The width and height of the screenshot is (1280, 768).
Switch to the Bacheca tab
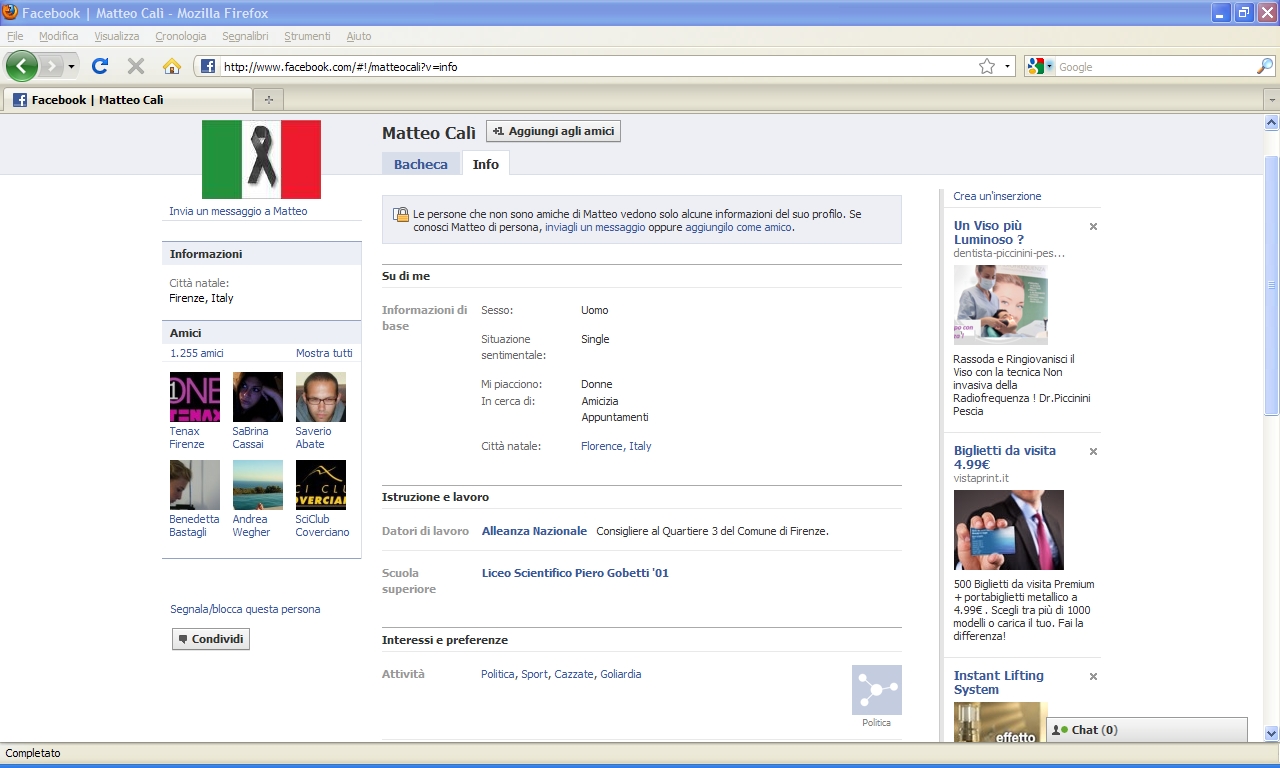[x=421, y=164]
